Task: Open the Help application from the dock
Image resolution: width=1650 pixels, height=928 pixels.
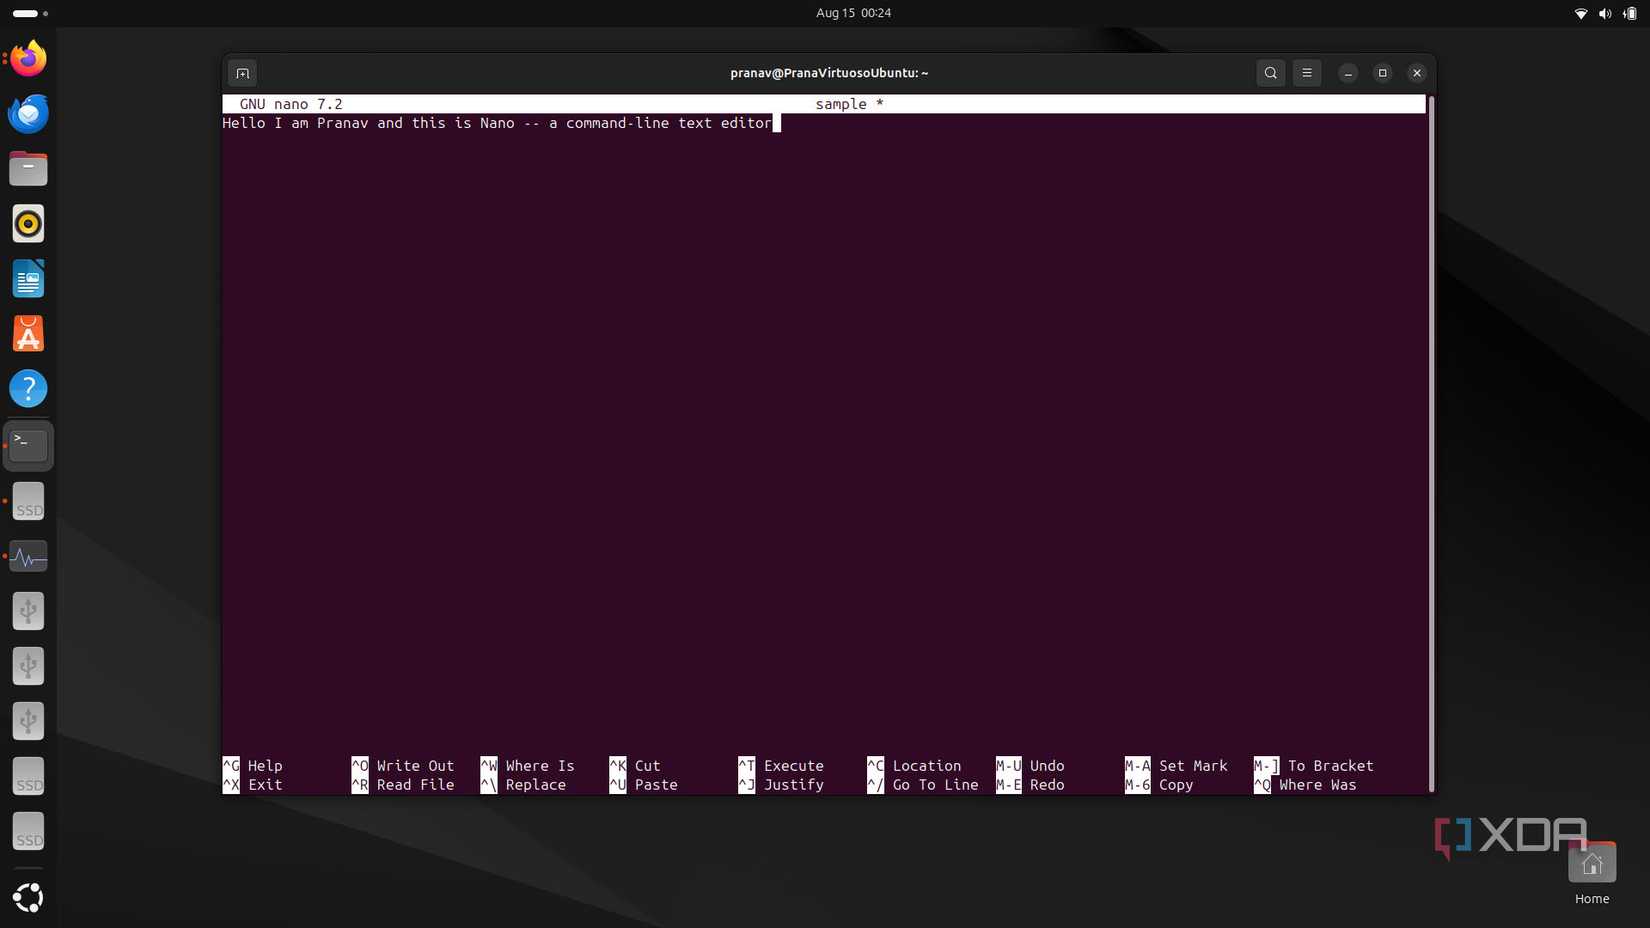Action: [x=27, y=388]
